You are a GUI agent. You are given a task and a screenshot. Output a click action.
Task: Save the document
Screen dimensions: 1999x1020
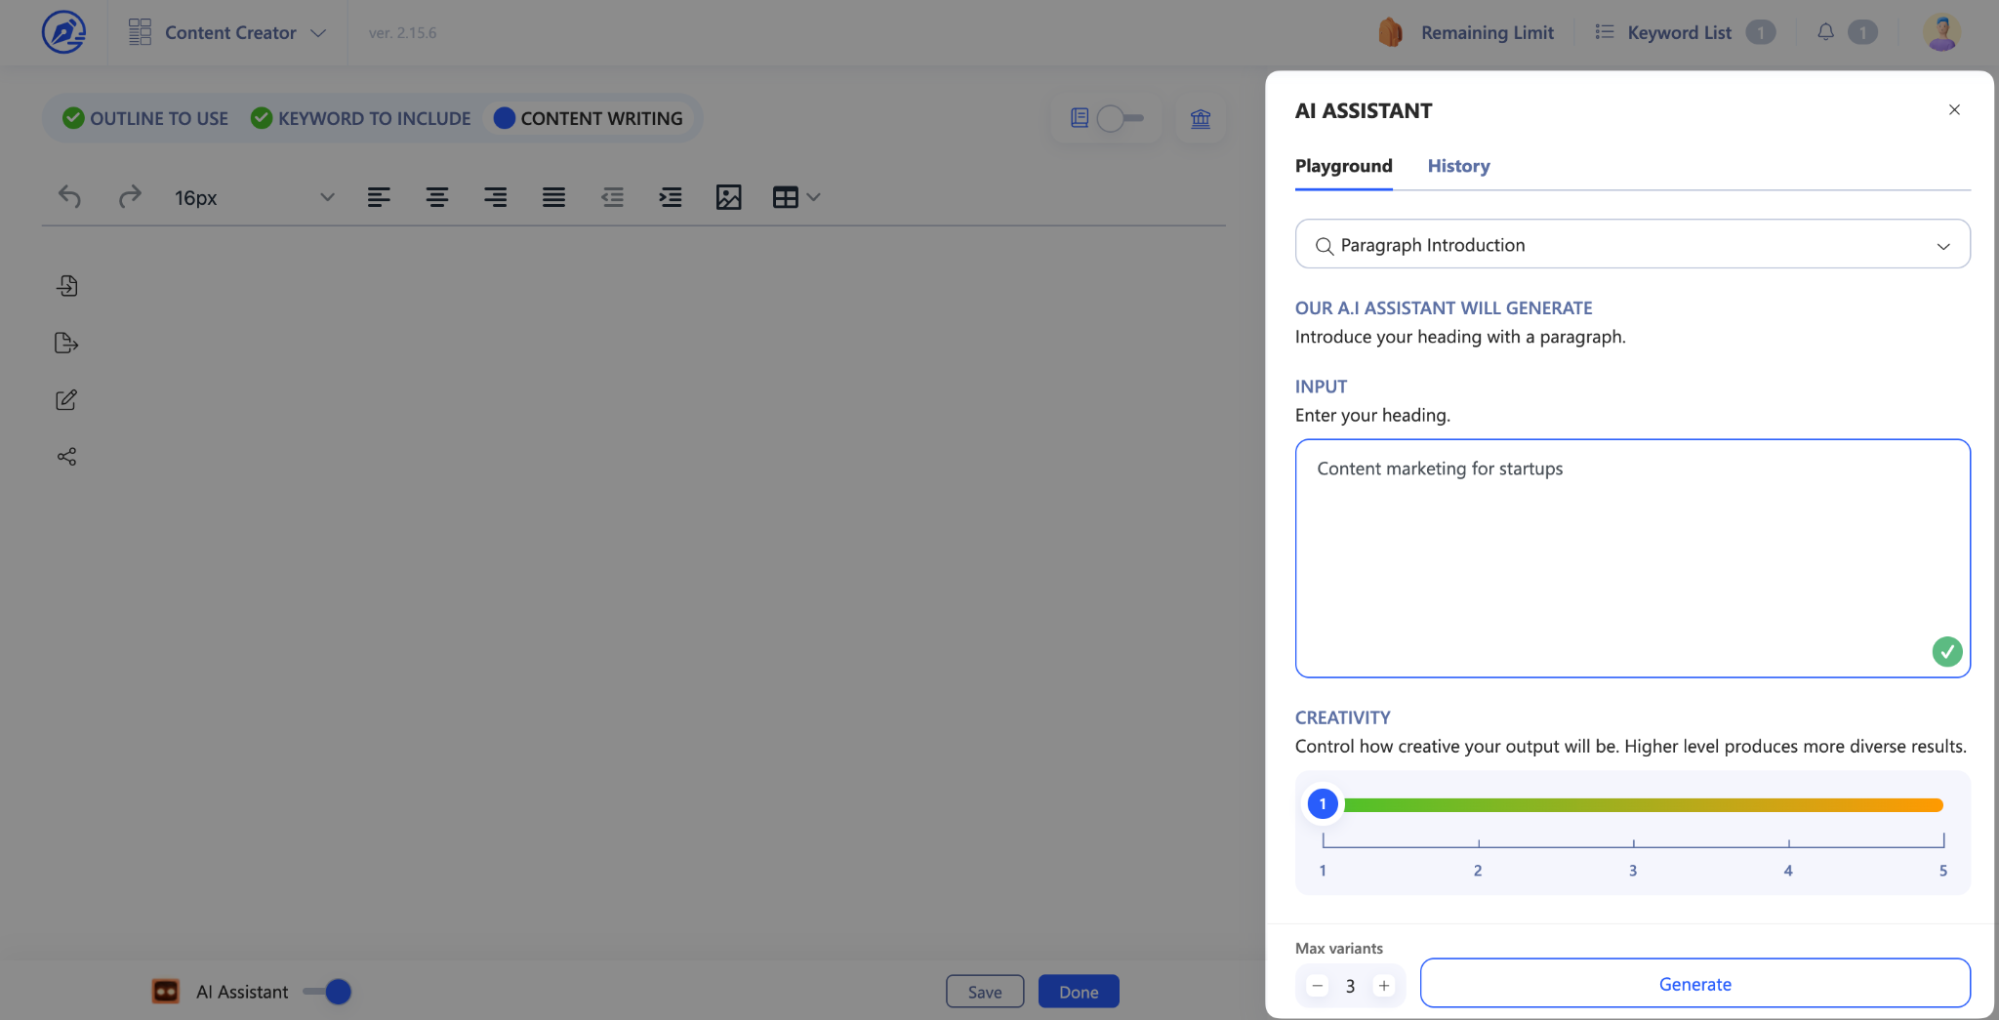(x=984, y=991)
